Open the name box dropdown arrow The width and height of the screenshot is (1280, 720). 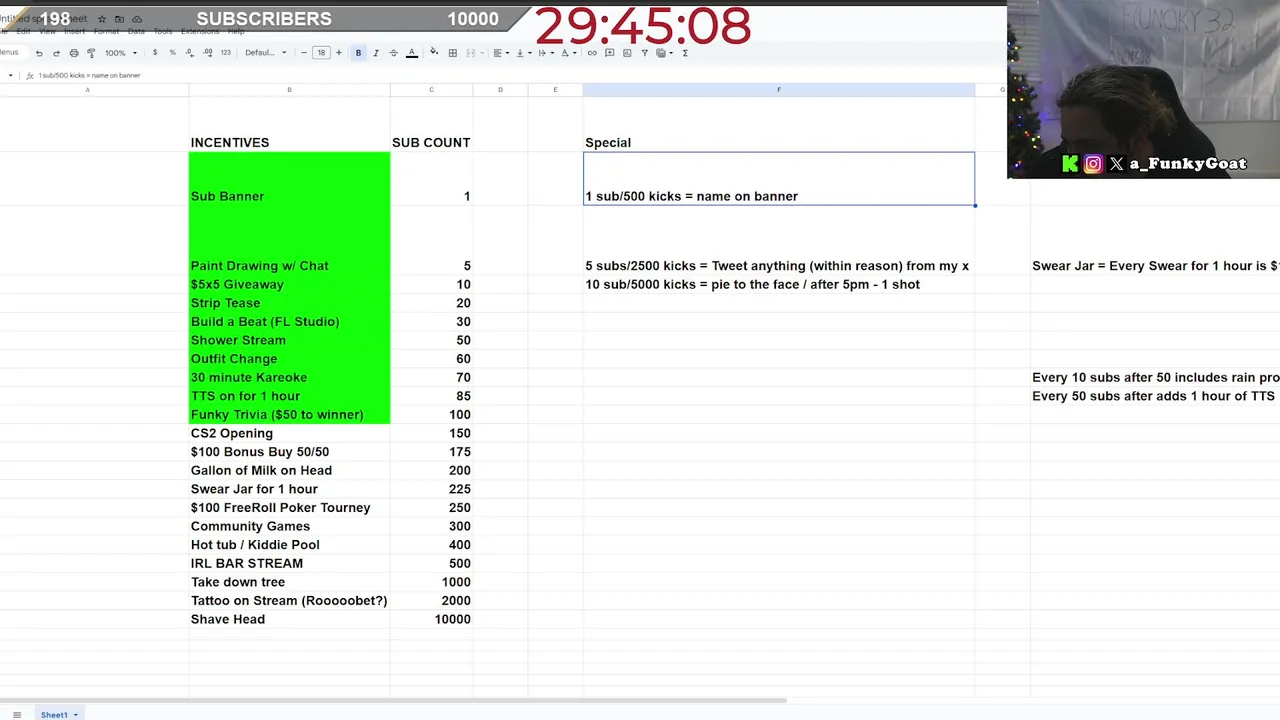click(11, 75)
